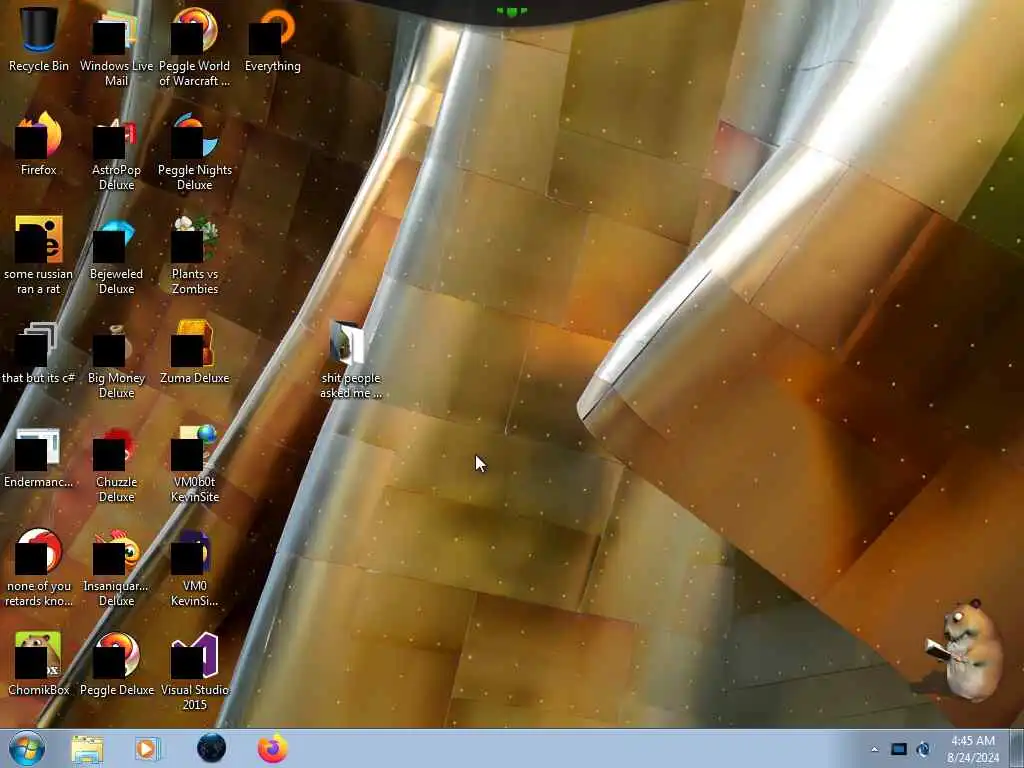This screenshot has height=768, width=1024.
Task: Select the VM0b0t KevinSite shortcut
Action: 195,464
